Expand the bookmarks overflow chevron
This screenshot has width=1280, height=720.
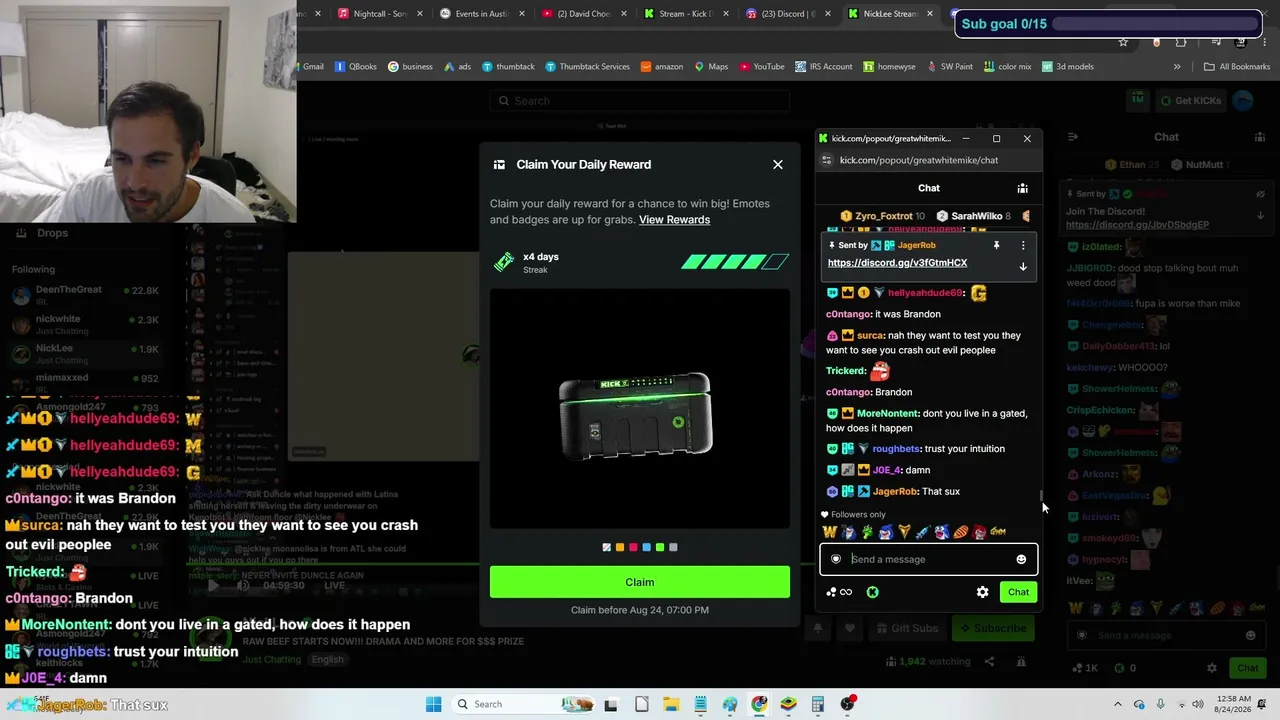coord(1177,67)
